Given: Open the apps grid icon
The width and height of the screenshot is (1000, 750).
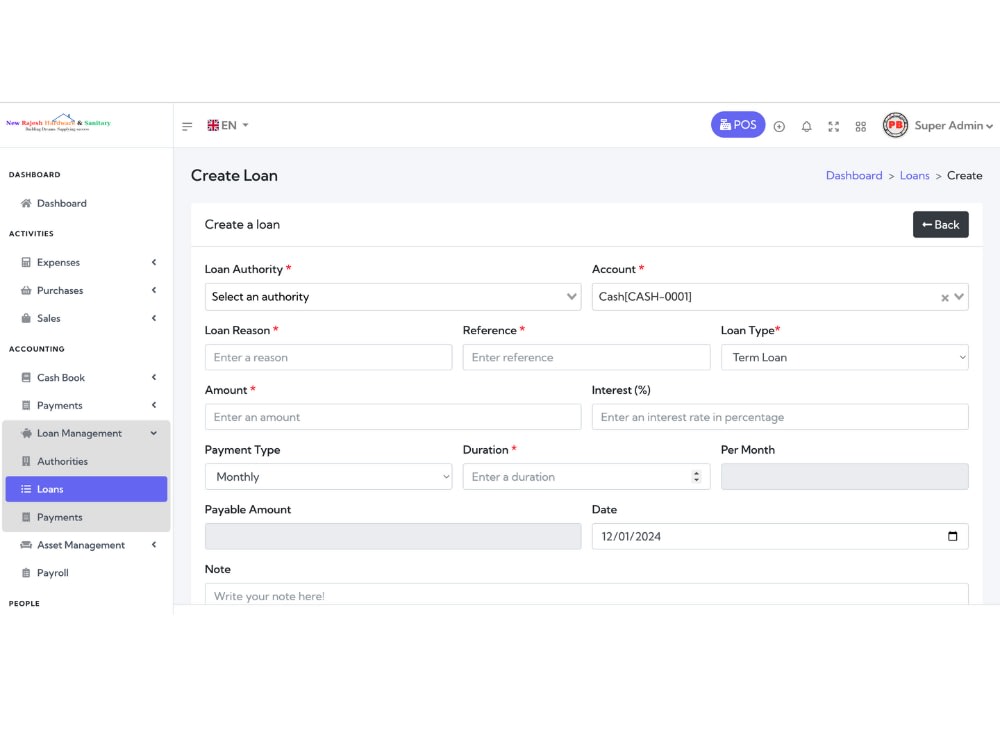Looking at the screenshot, I should click(x=860, y=126).
